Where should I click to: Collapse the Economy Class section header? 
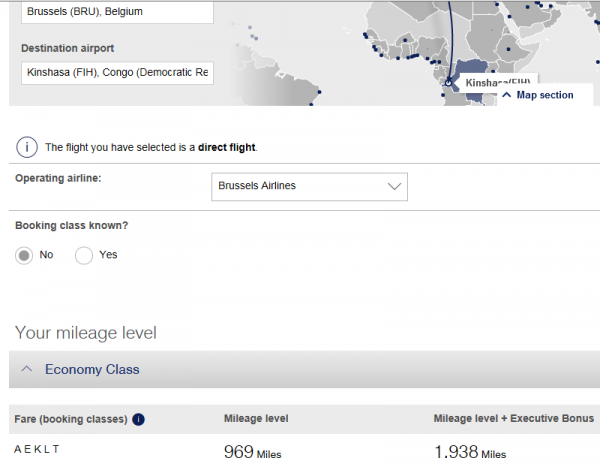tap(305, 370)
